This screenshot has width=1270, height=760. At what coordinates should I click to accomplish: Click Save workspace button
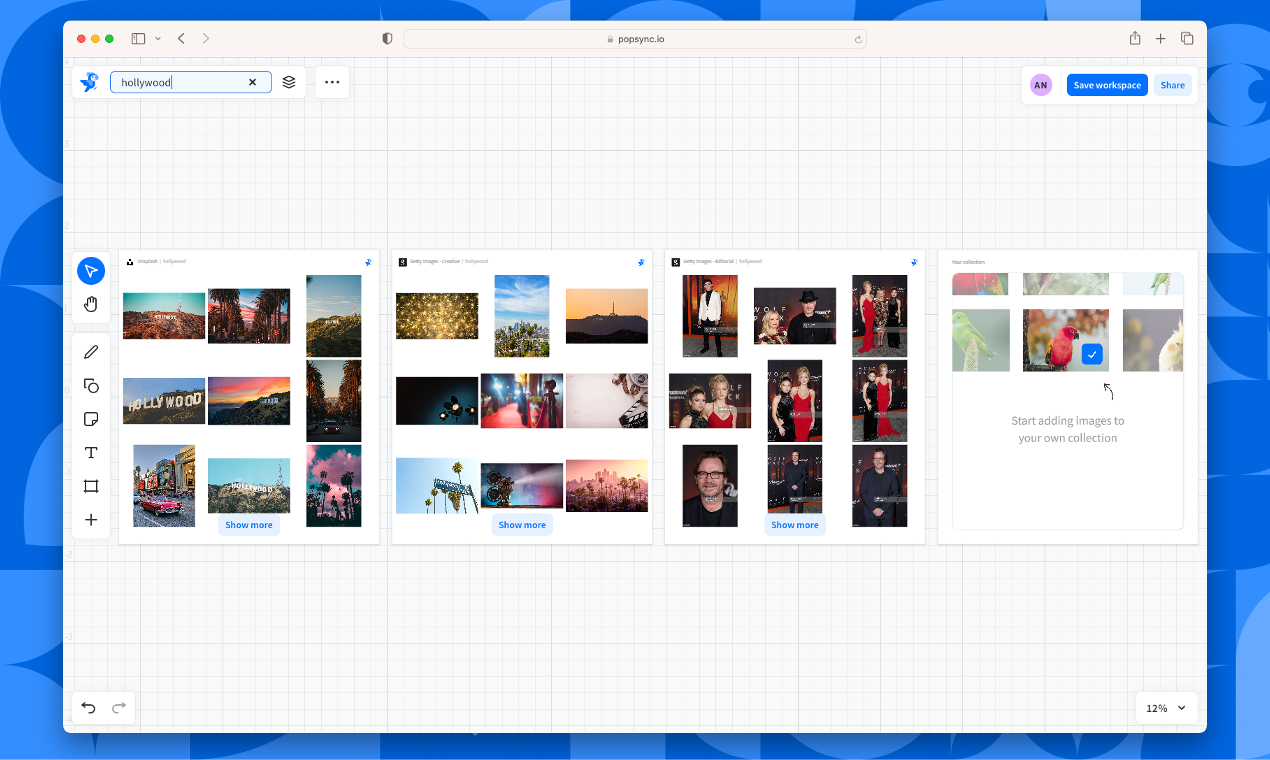click(x=1107, y=85)
